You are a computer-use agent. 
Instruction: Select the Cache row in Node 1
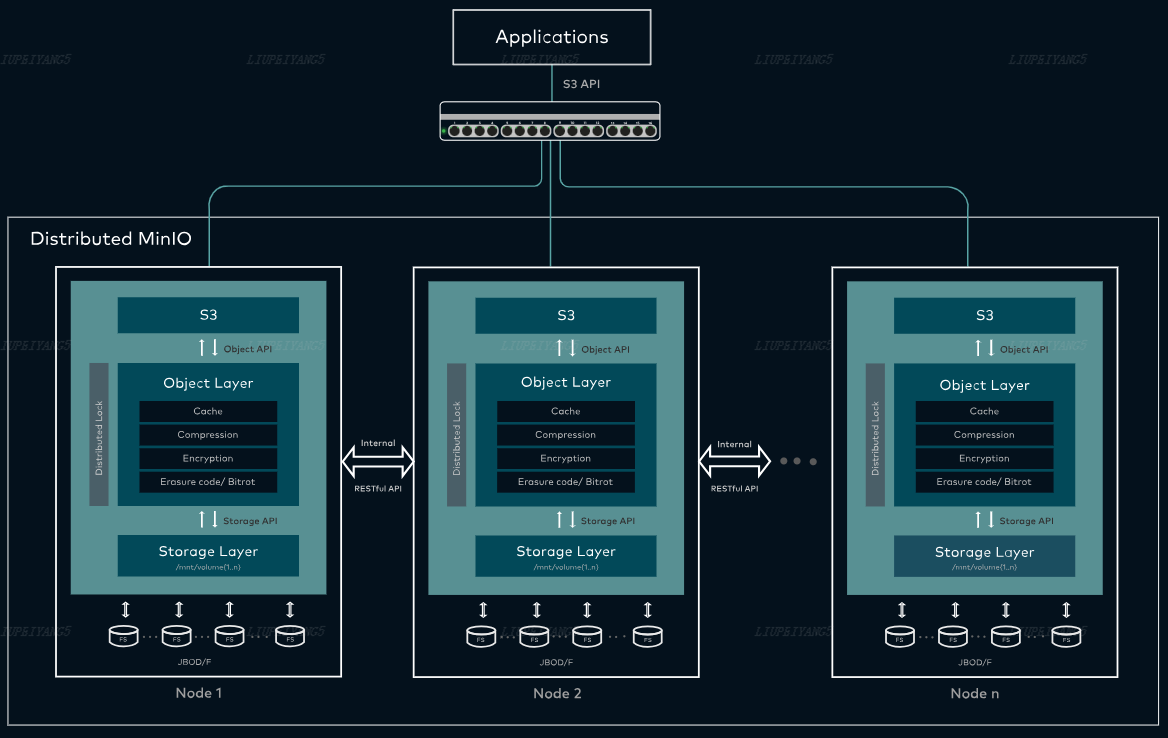208,411
